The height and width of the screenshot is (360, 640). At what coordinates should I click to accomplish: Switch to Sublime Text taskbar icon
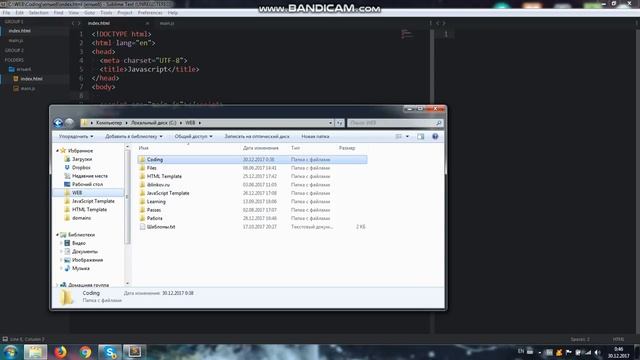(135, 352)
